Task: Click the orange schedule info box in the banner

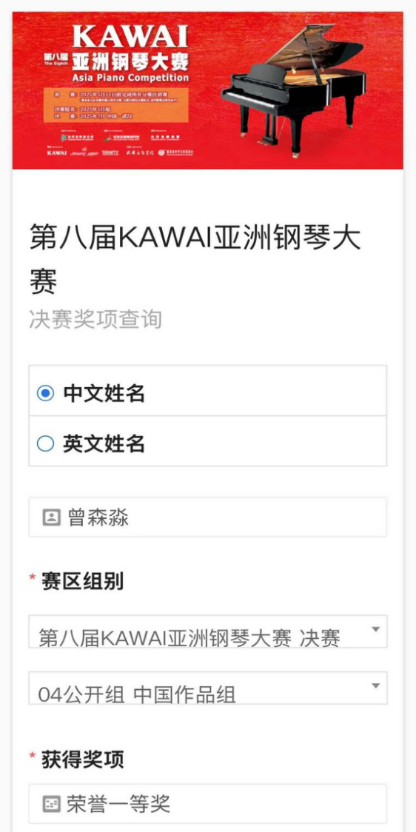Action: 116,106
